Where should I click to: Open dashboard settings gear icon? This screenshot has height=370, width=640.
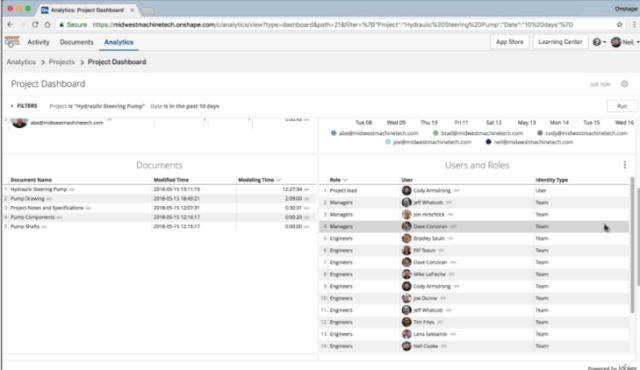pyautogui.click(x=624, y=84)
